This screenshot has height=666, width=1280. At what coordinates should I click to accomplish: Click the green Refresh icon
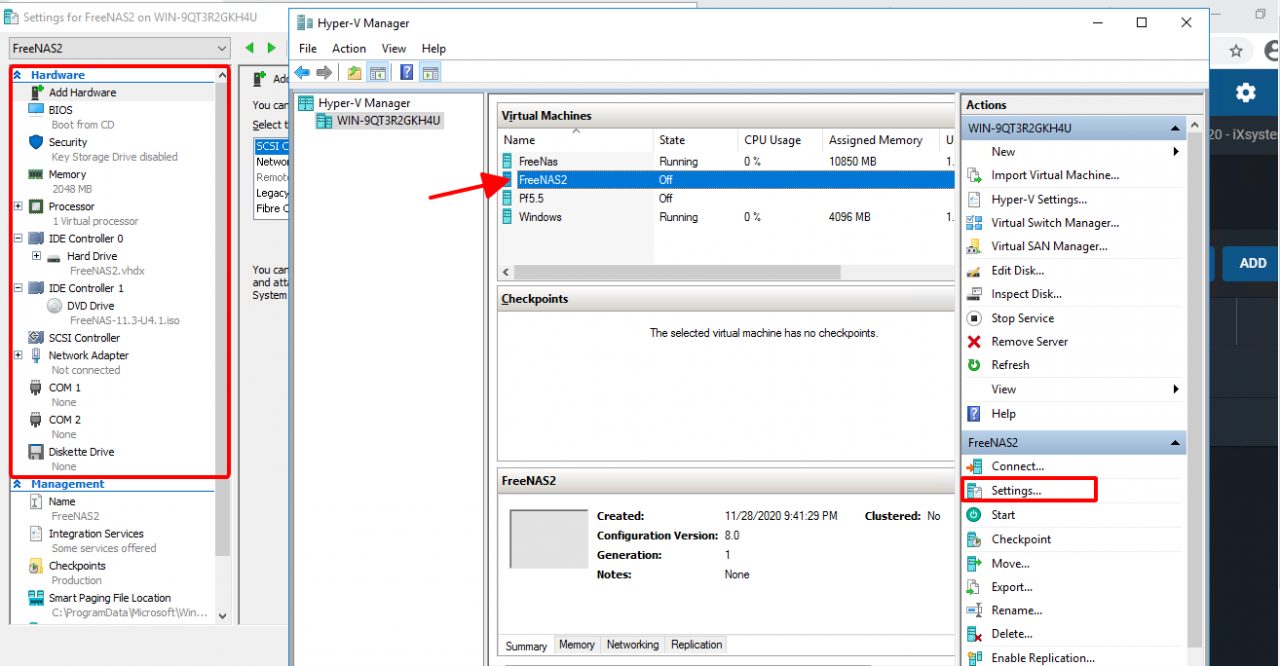[x=974, y=365]
